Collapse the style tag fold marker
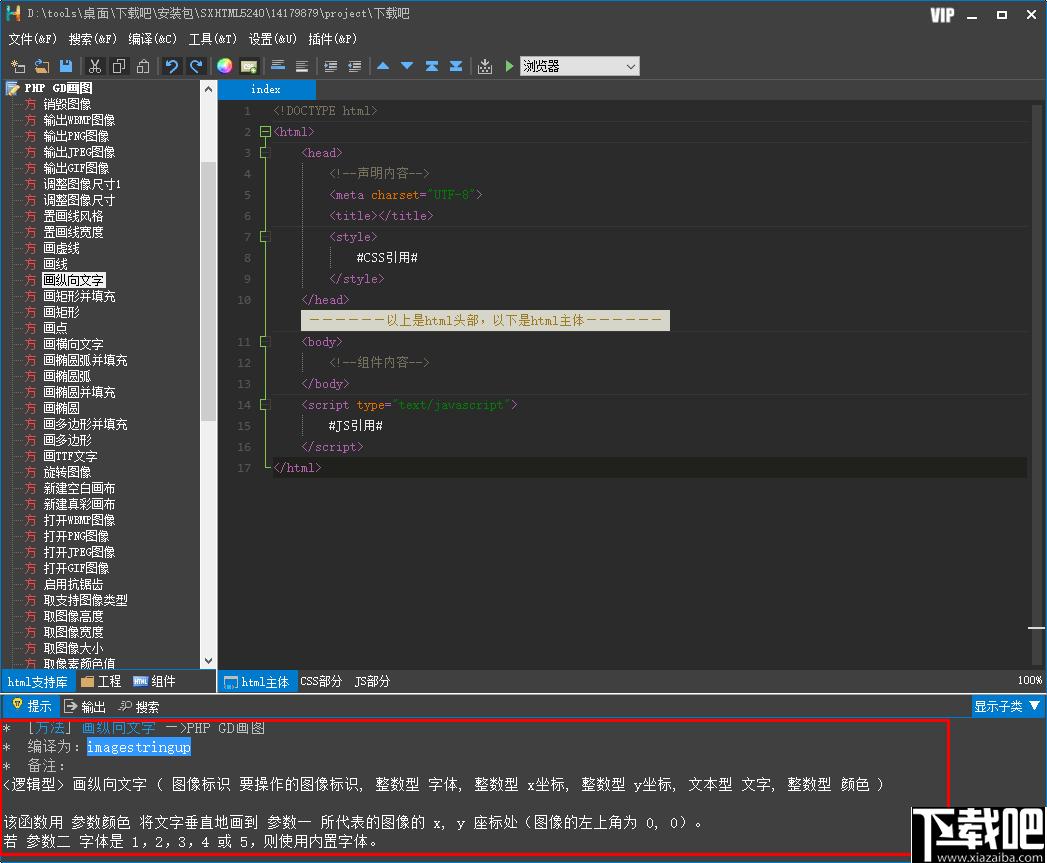 point(265,236)
